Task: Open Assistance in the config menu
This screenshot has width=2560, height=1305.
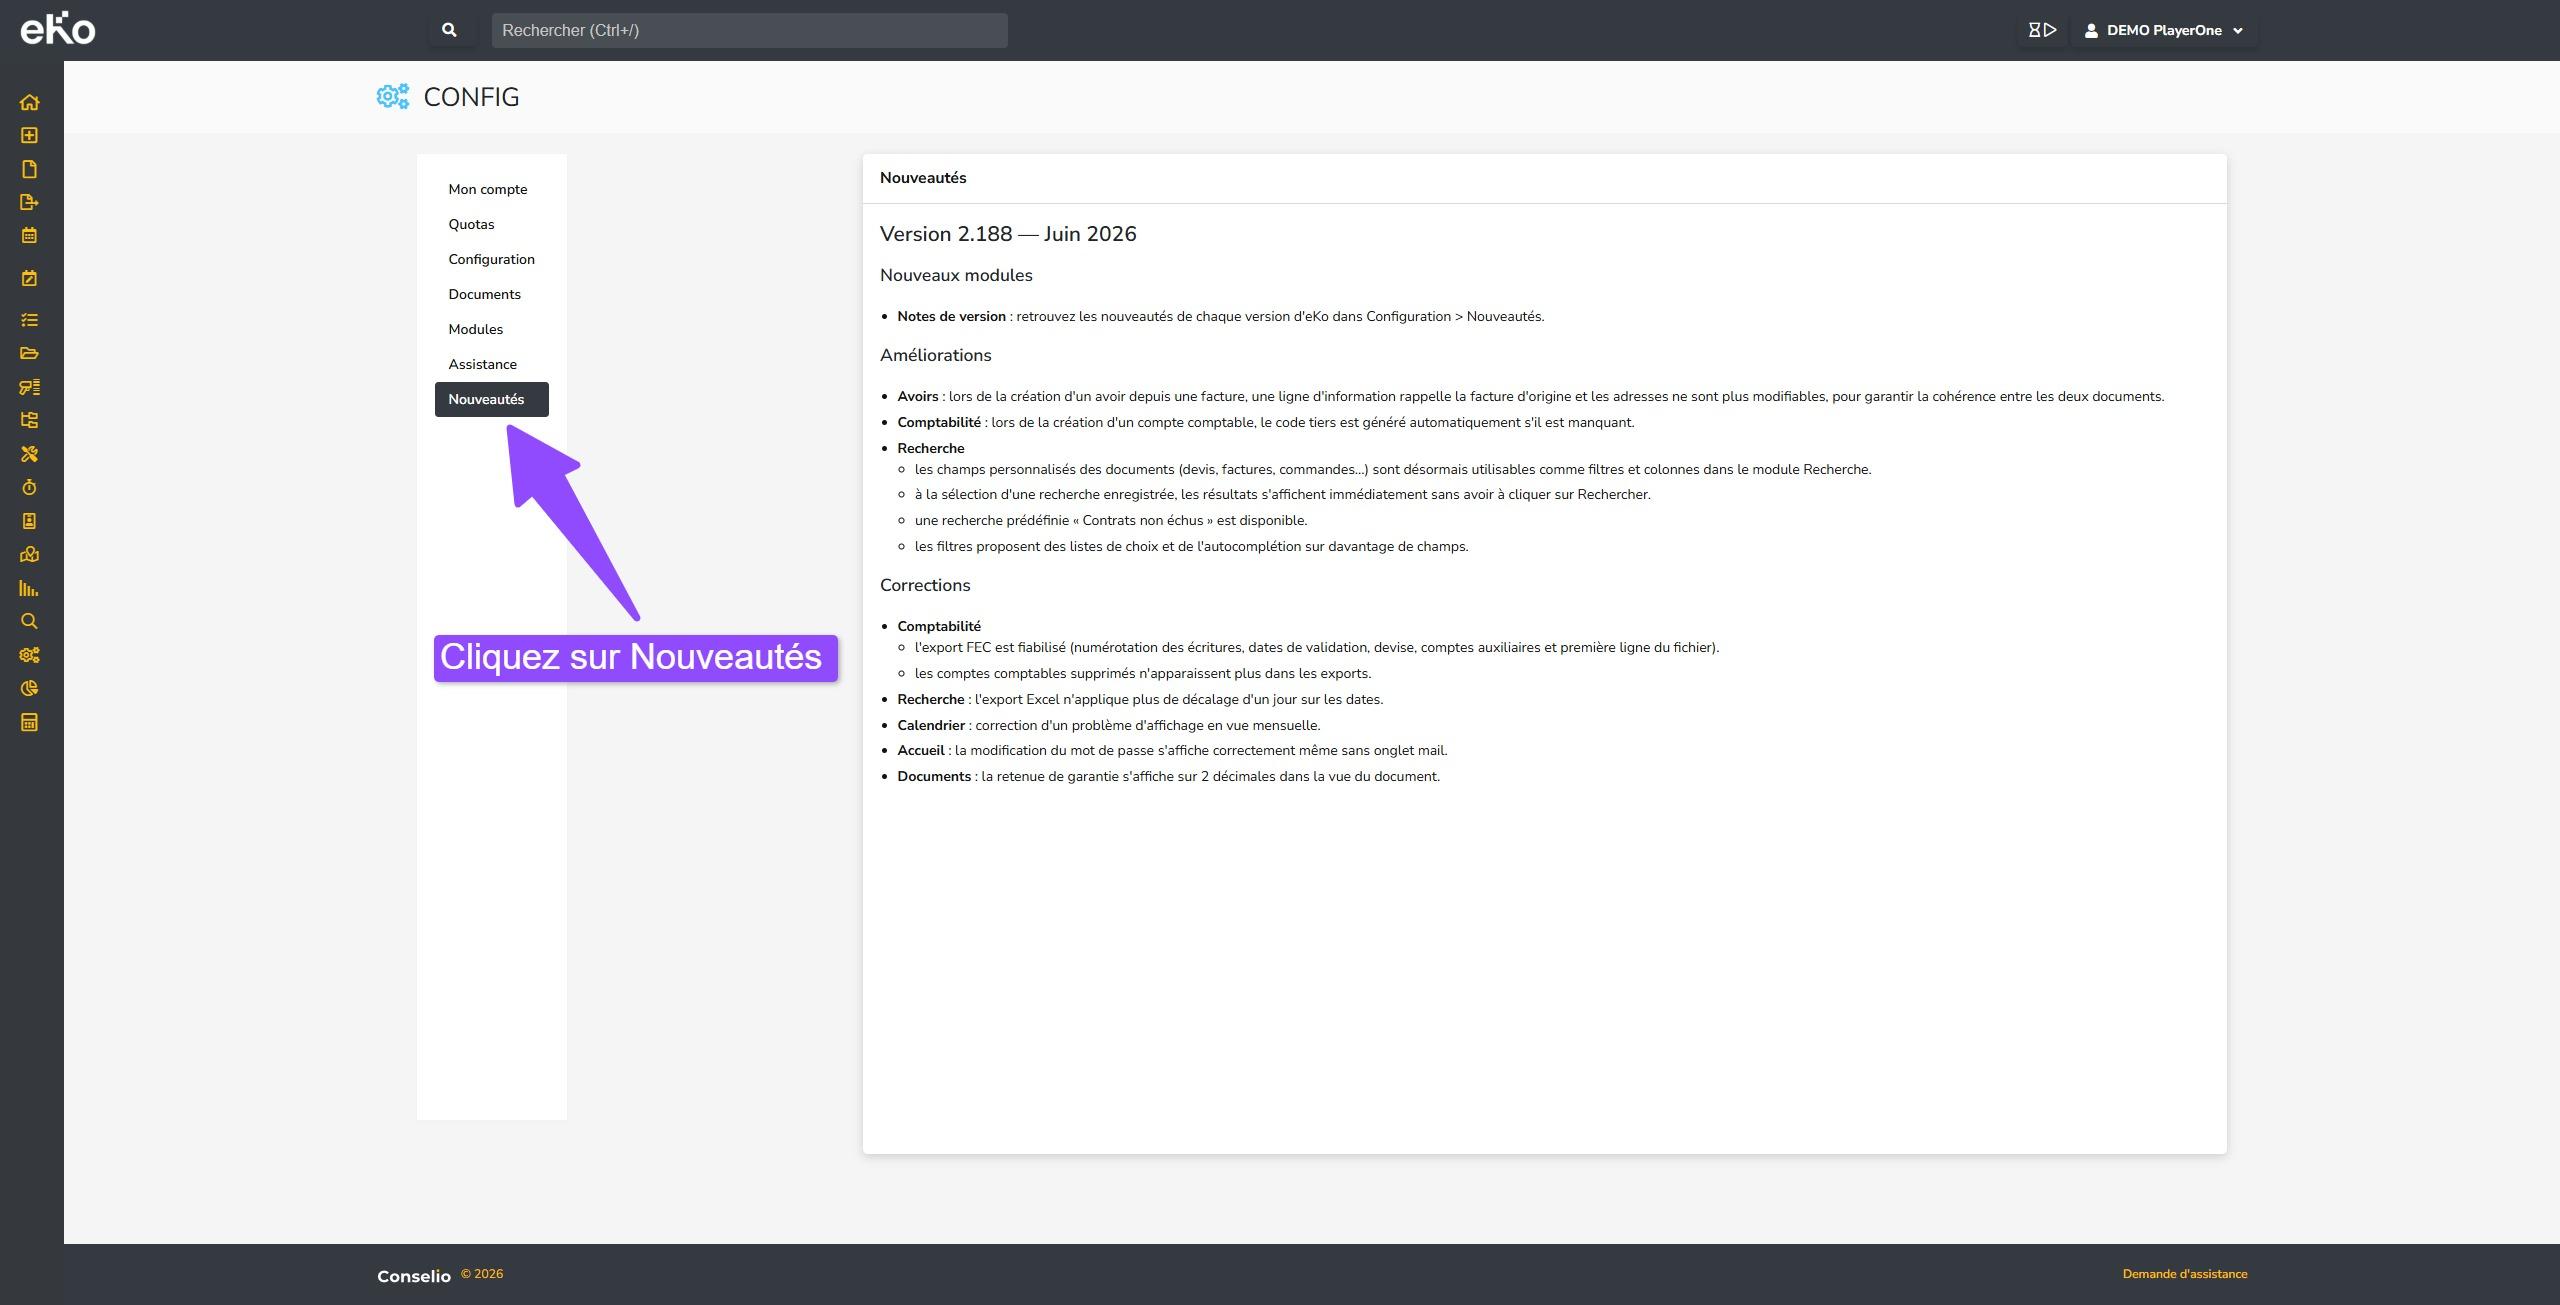Action: click(x=482, y=364)
